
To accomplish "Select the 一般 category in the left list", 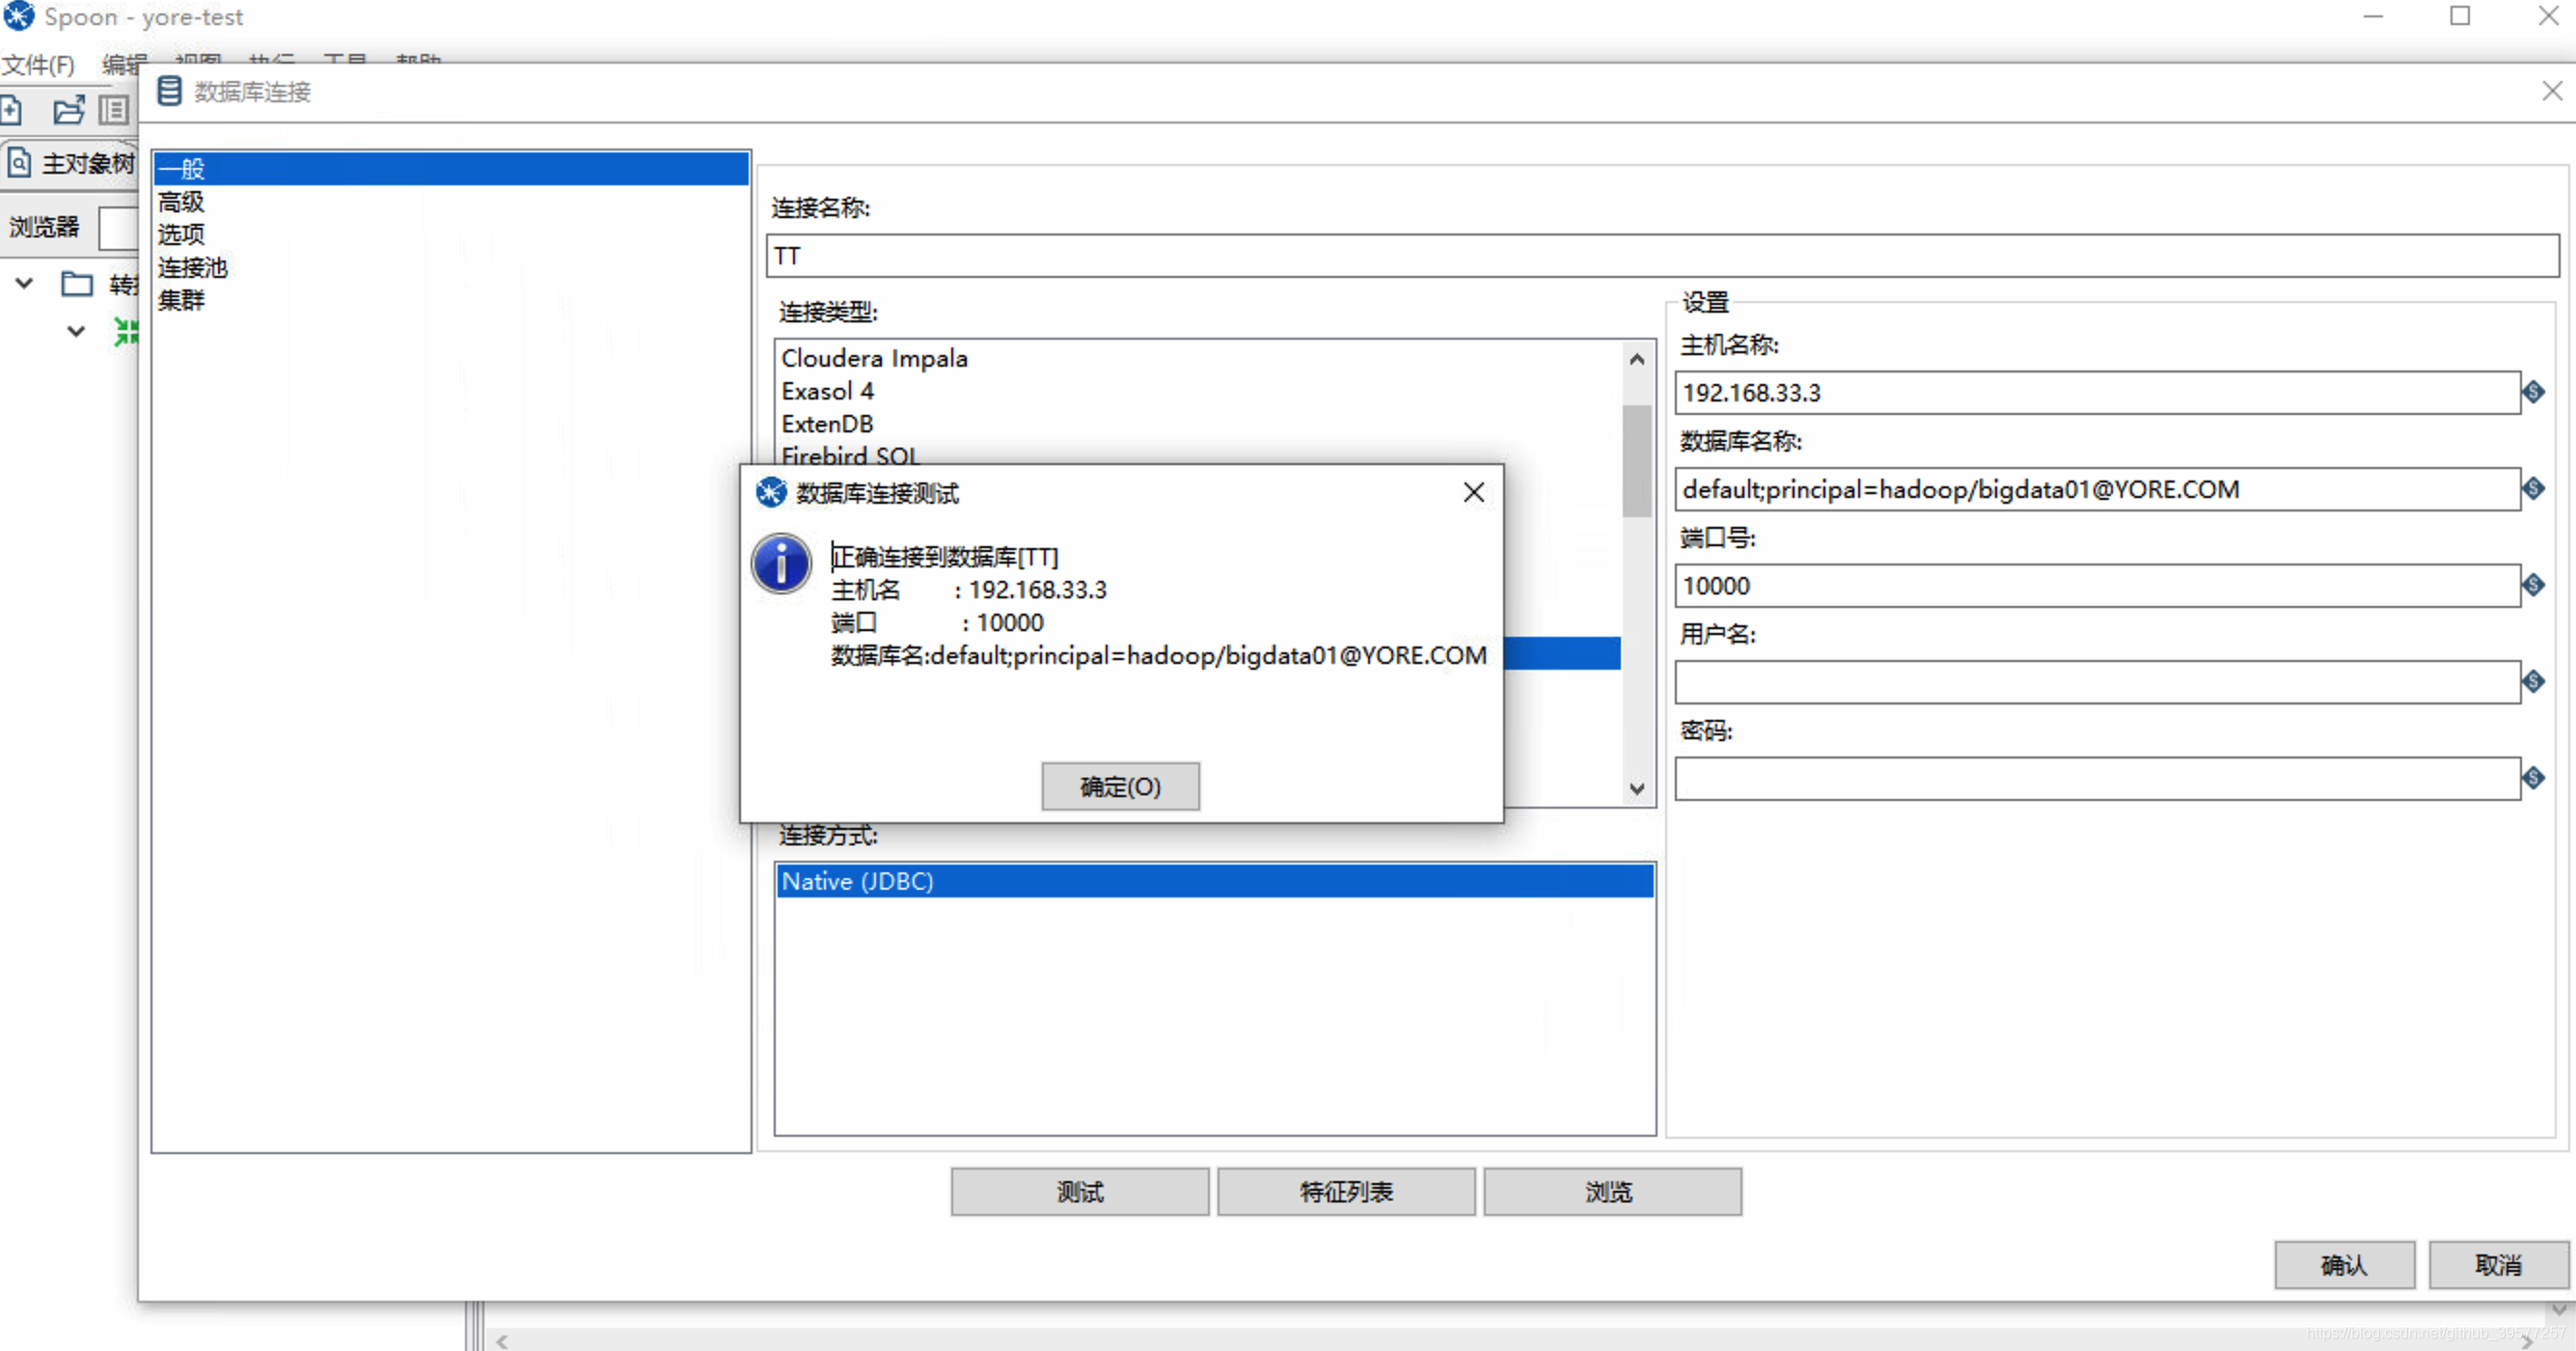I will 451,169.
